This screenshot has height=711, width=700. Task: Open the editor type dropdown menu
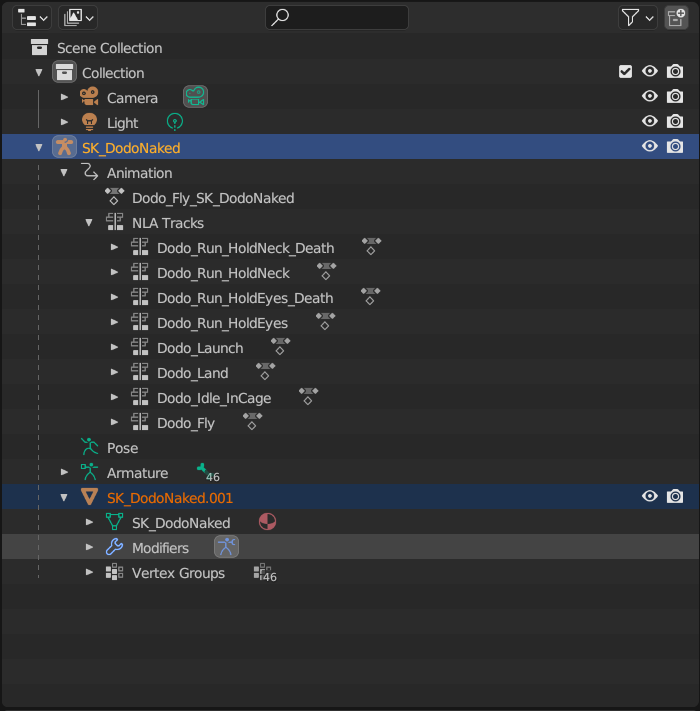point(32,18)
